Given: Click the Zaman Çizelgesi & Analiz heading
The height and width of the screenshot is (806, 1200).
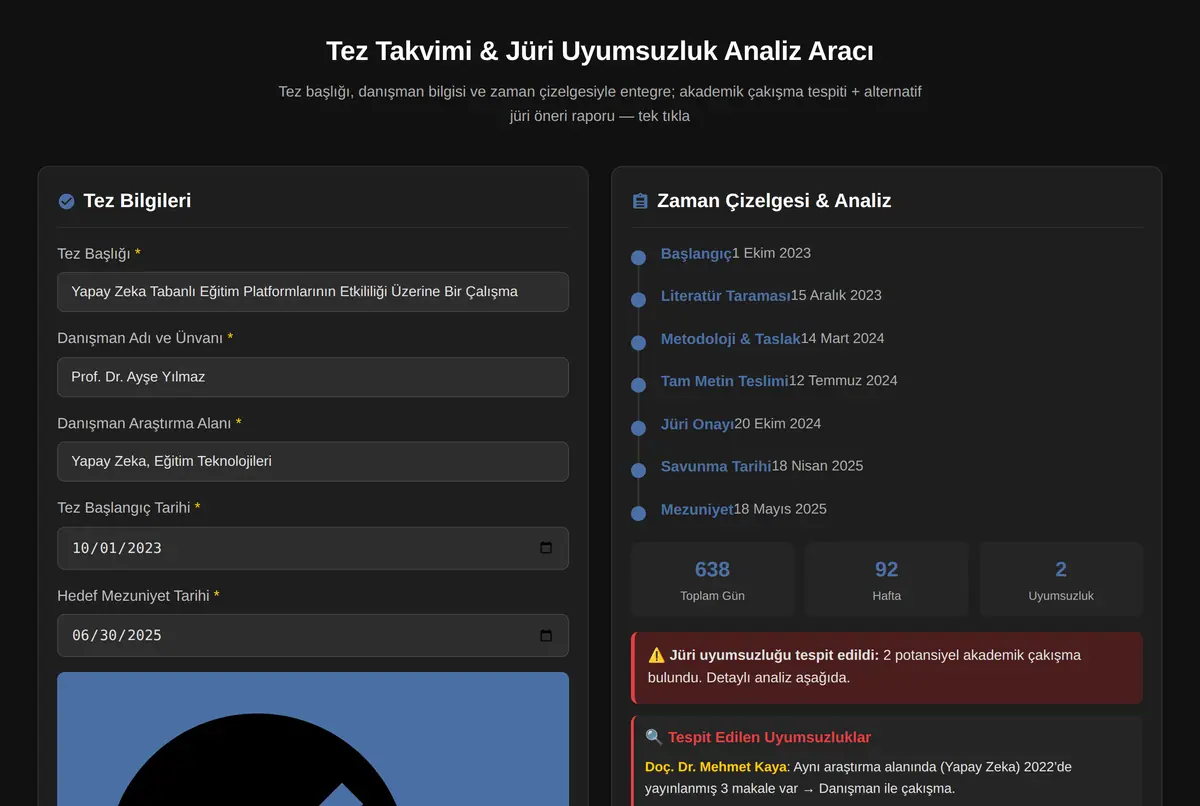Looking at the screenshot, I should [x=774, y=201].
